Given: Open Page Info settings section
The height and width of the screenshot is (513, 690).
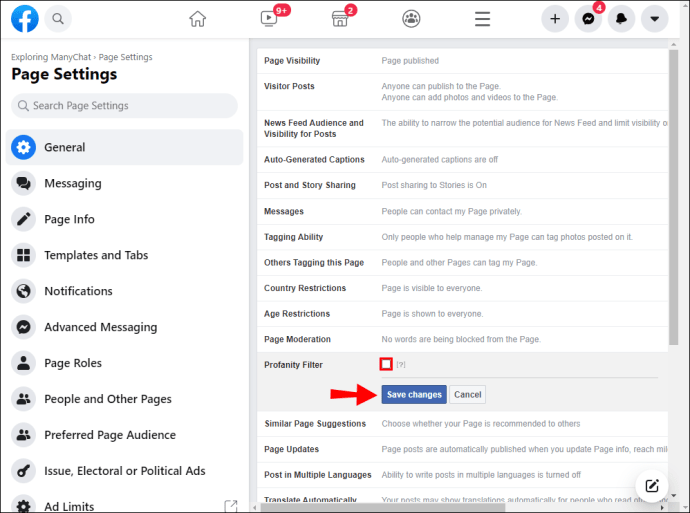Looking at the screenshot, I should (125, 219).
